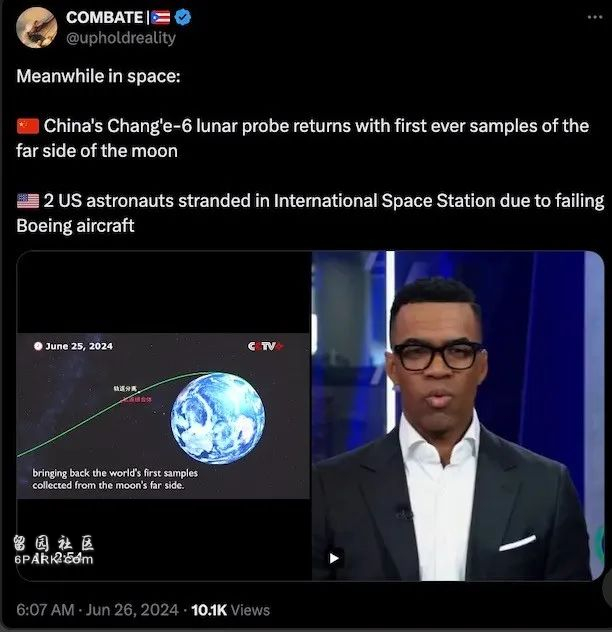Click the COMBATE display name
The width and height of the screenshot is (612, 632).
coord(104,17)
